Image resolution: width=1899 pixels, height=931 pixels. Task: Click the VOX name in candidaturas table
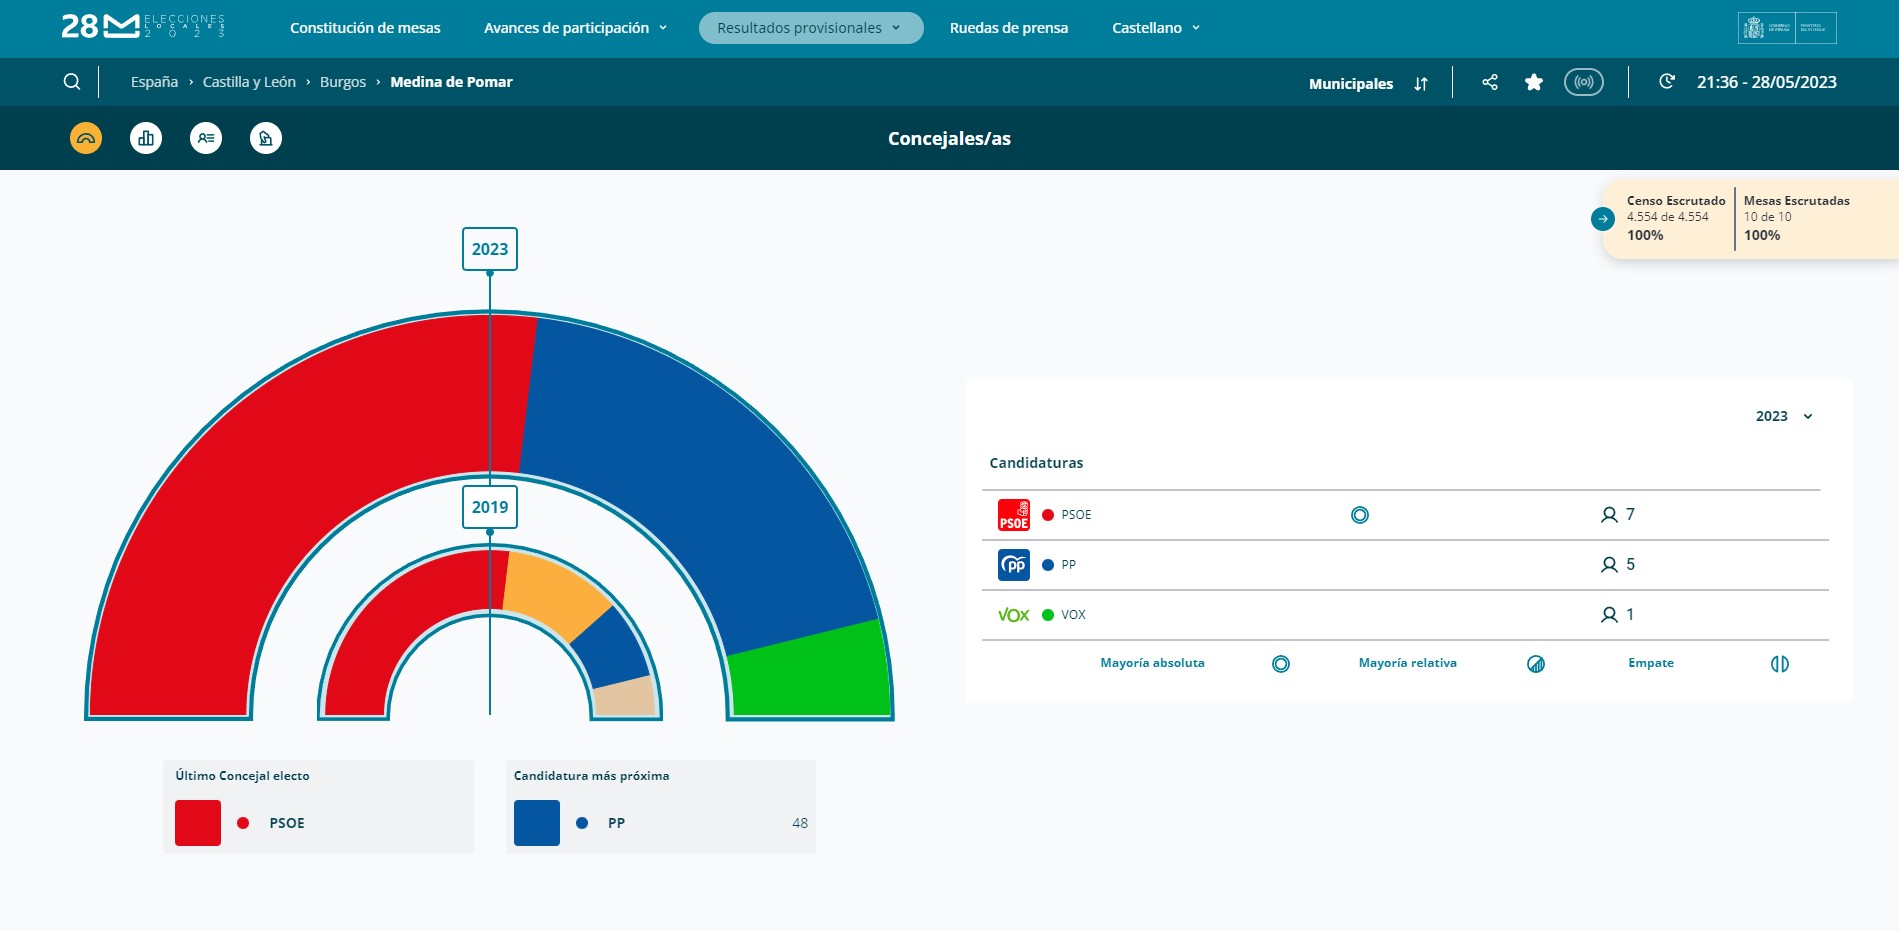click(x=1073, y=615)
